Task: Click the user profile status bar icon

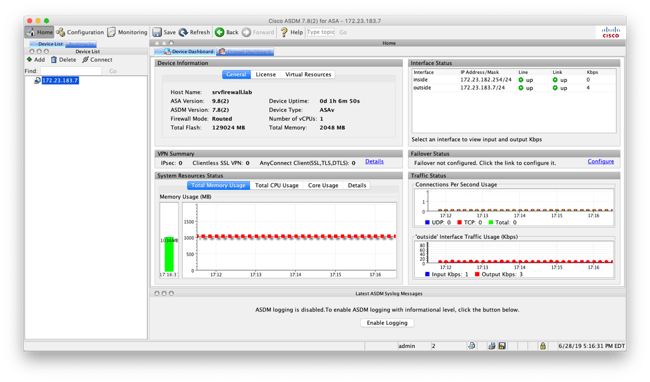Action: [x=471, y=346]
